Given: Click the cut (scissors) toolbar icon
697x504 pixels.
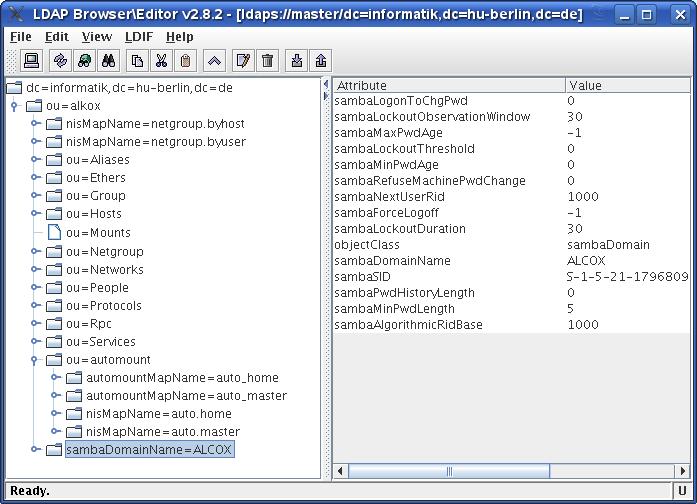Looking at the screenshot, I should point(161,61).
